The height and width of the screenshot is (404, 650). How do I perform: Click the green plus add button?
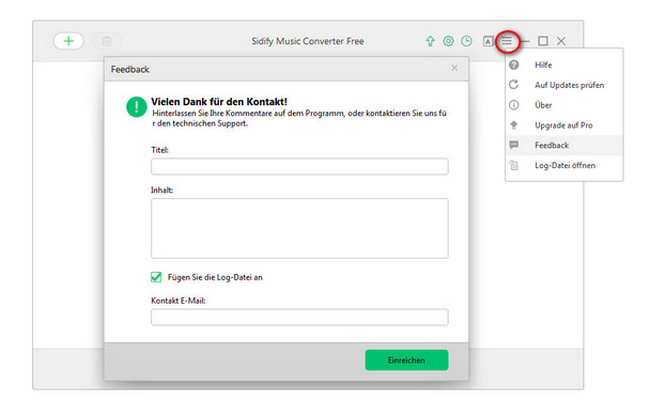[69, 41]
